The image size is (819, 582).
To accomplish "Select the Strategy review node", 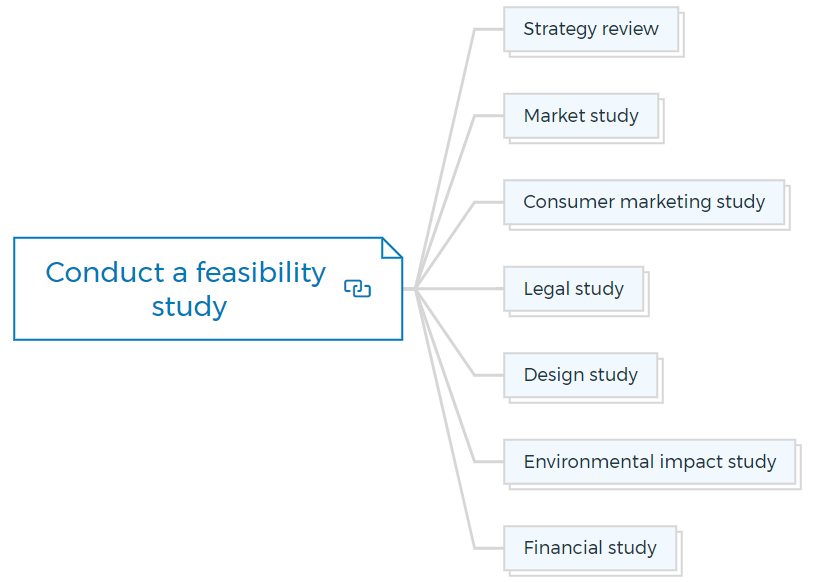I will (x=591, y=29).
